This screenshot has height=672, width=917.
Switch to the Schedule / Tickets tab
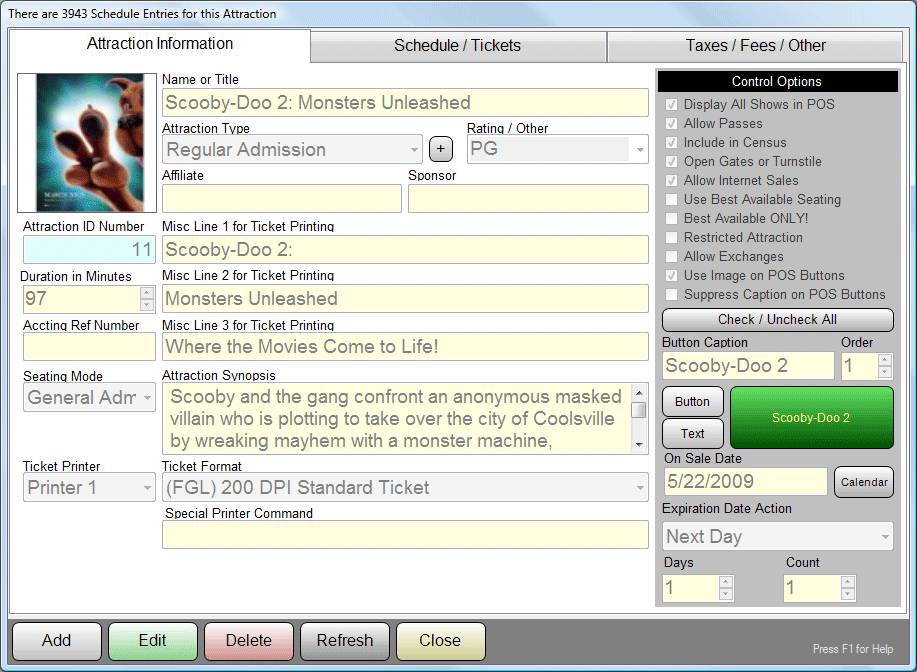click(457, 46)
